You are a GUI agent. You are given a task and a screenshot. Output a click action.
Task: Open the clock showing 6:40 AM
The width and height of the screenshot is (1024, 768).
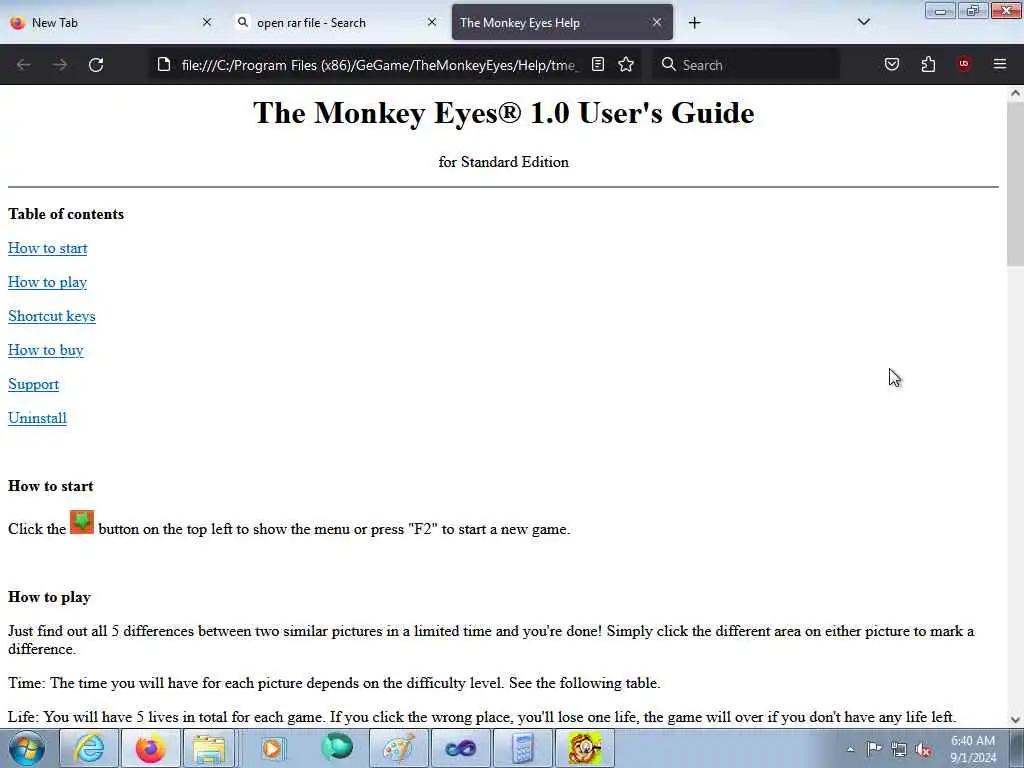(x=973, y=749)
